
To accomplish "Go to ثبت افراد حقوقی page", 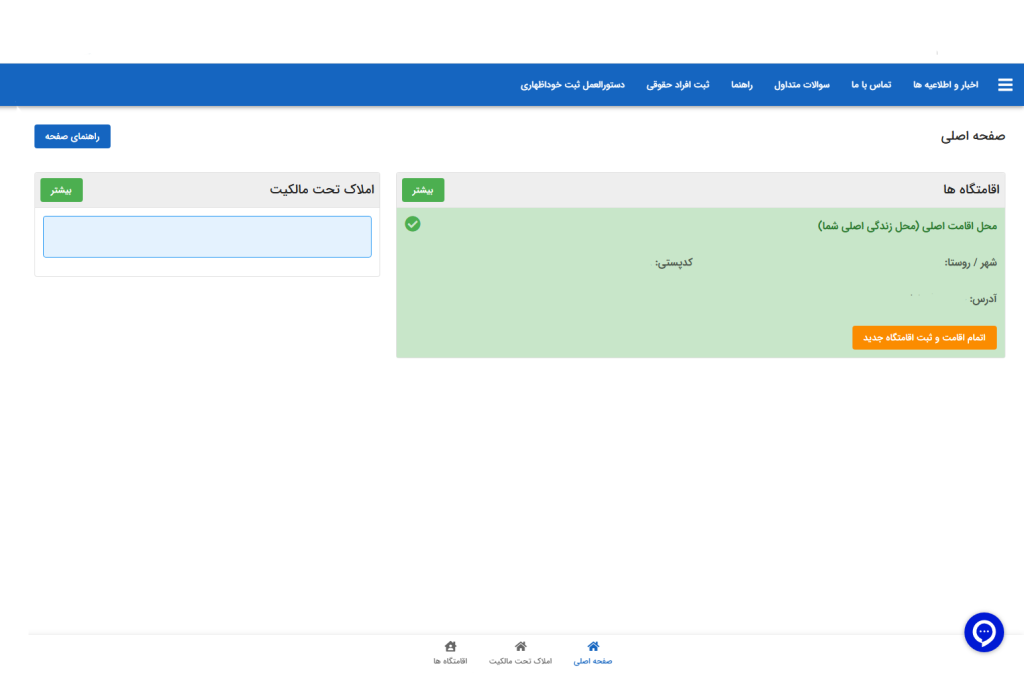I will pyautogui.click(x=678, y=85).
